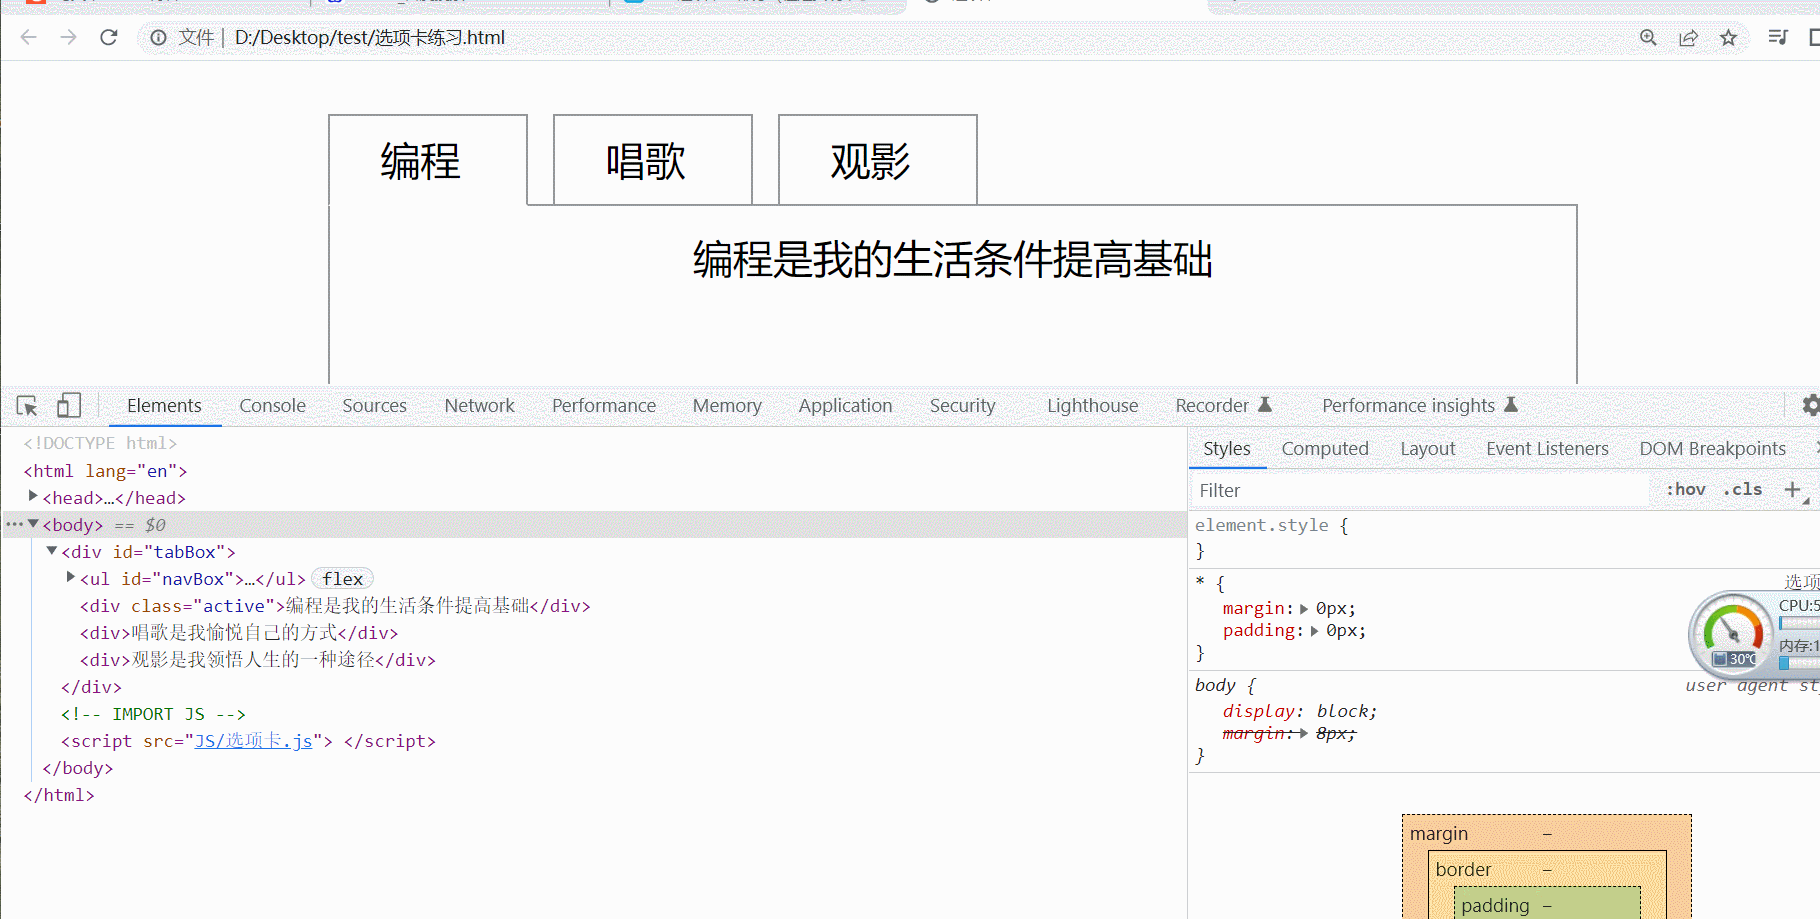1820x919 pixels.
Task: Click the browser address bar URL
Action: (x=370, y=38)
